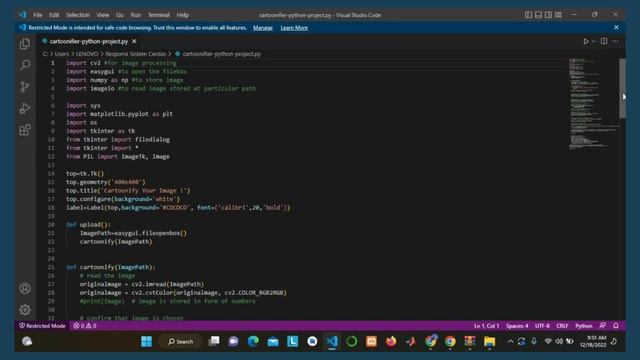Open the Source Control view
The height and width of the screenshot is (360, 640).
25,87
